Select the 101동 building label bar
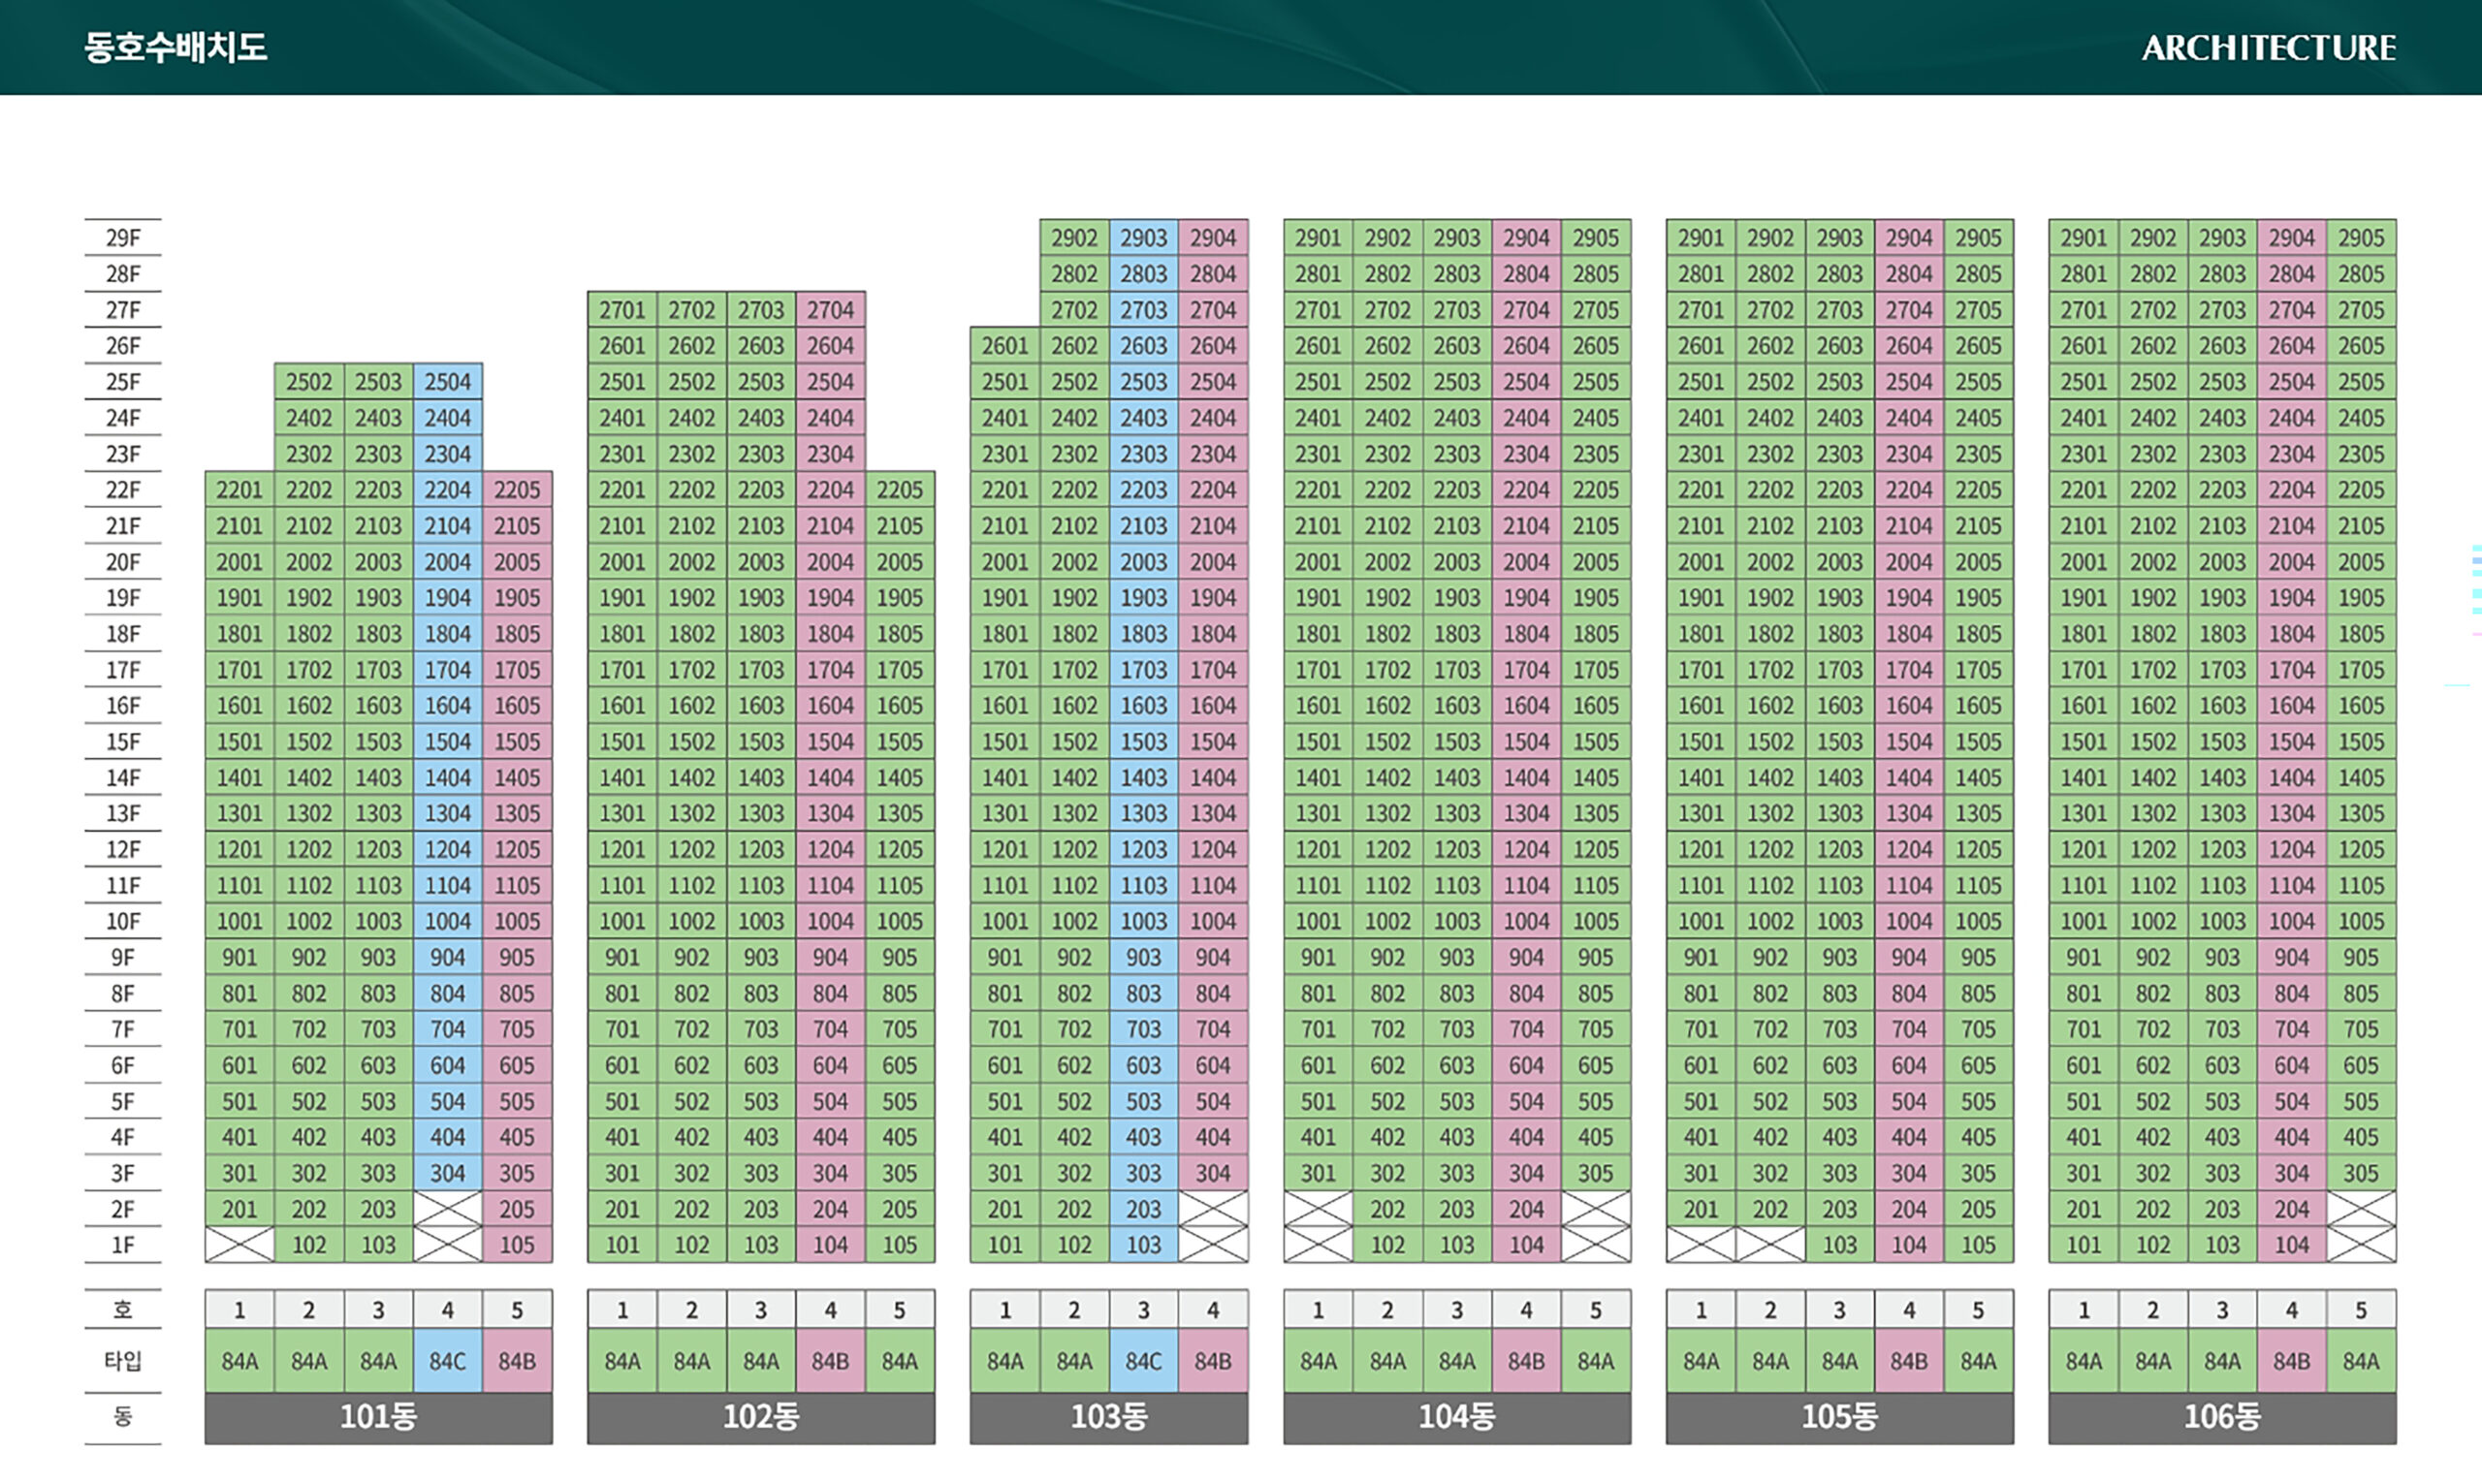The width and height of the screenshot is (2482, 1484). [x=378, y=1417]
